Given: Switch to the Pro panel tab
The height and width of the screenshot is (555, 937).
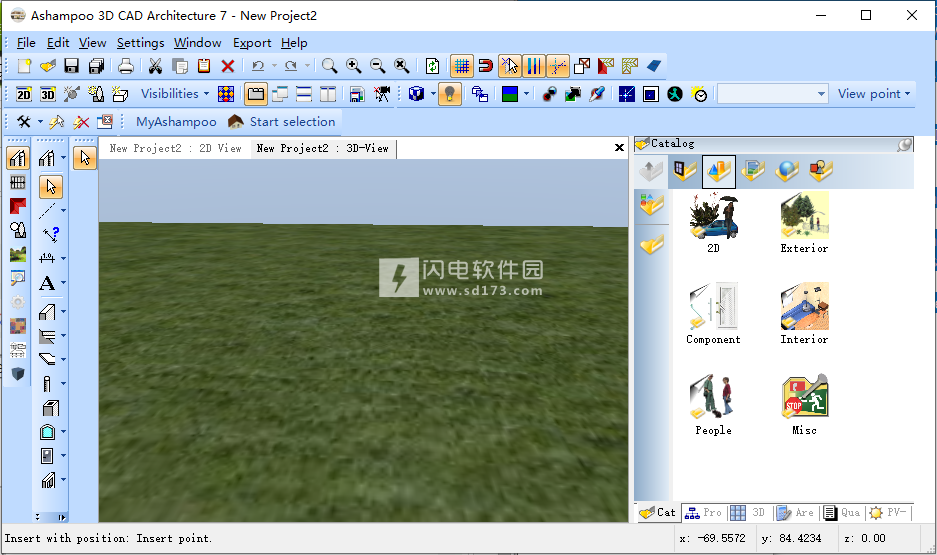Looking at the screenshot, I should pos(704,513).
